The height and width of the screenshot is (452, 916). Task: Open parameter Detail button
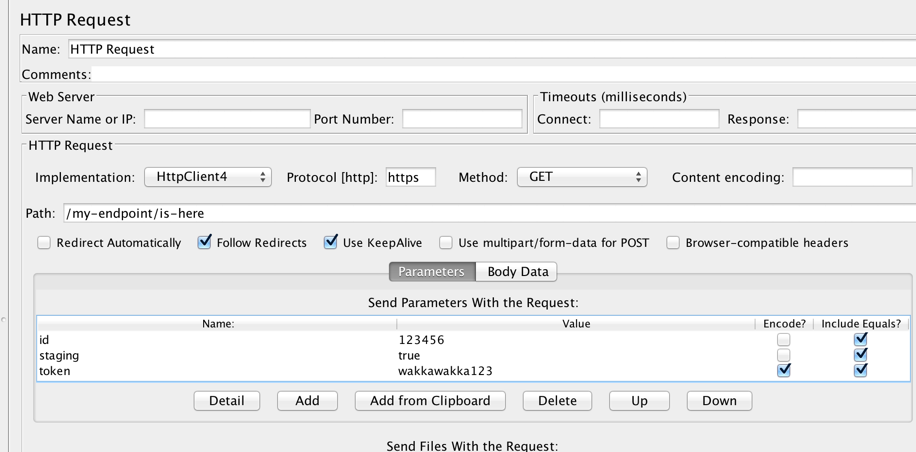(x=226, y=401)
